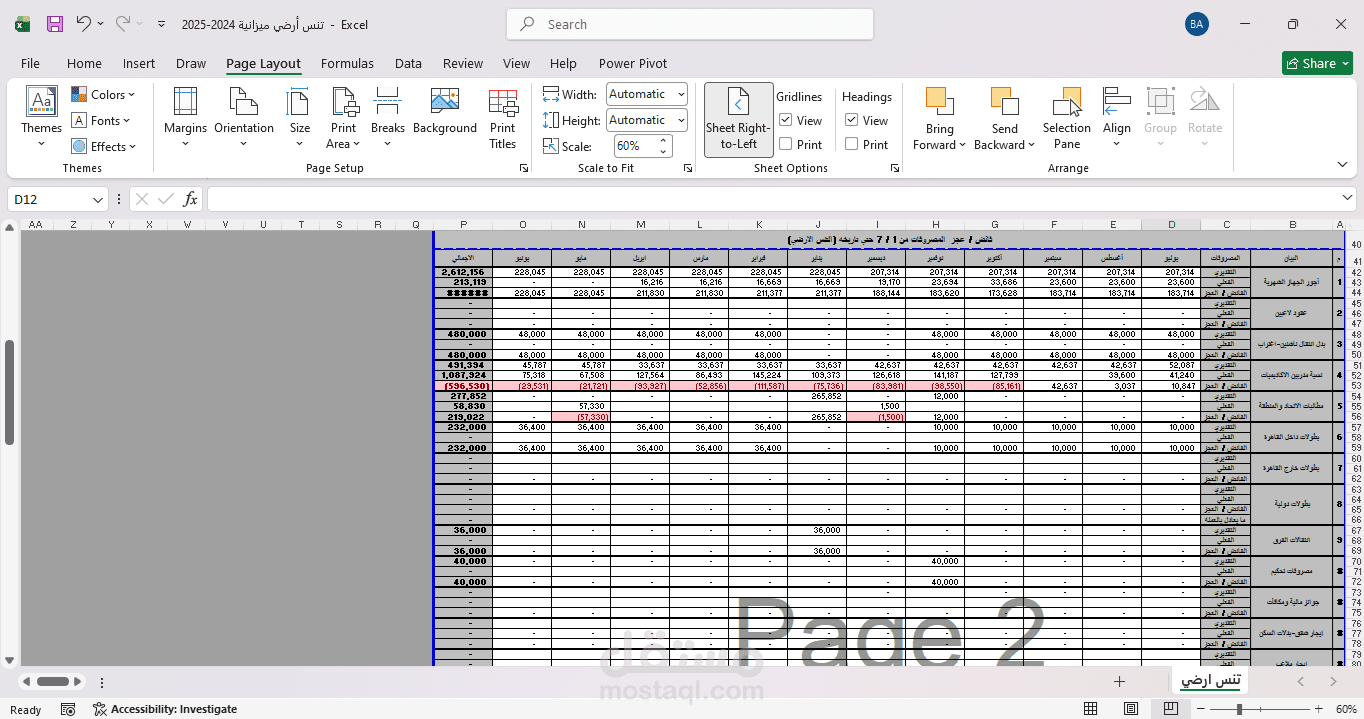This screenshot has width=1364, height=719.
Task: Click the Insert Function fx button
Action: pyautogui.click(x=190, y=200)
